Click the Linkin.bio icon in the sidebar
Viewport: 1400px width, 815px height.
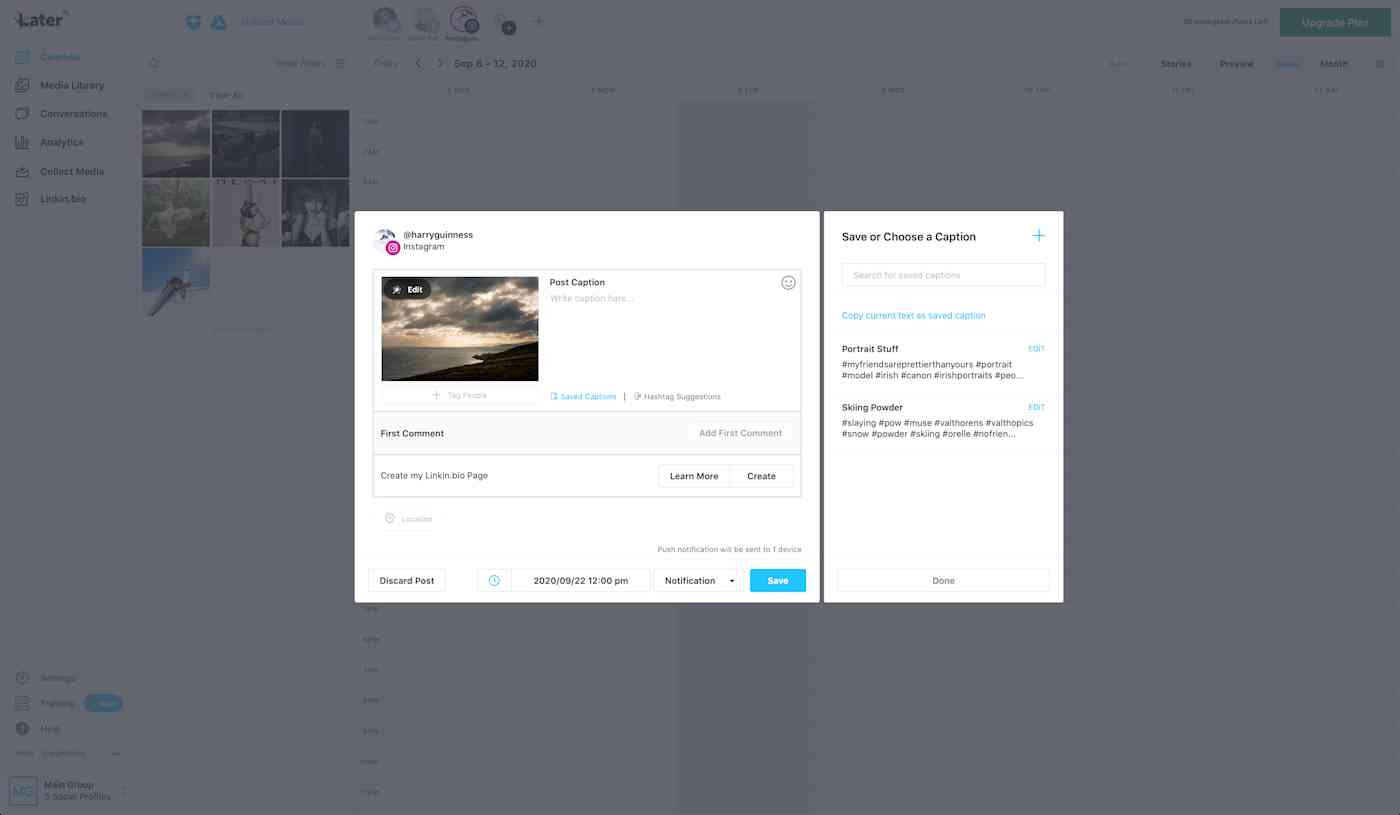[x=22, y=199]
